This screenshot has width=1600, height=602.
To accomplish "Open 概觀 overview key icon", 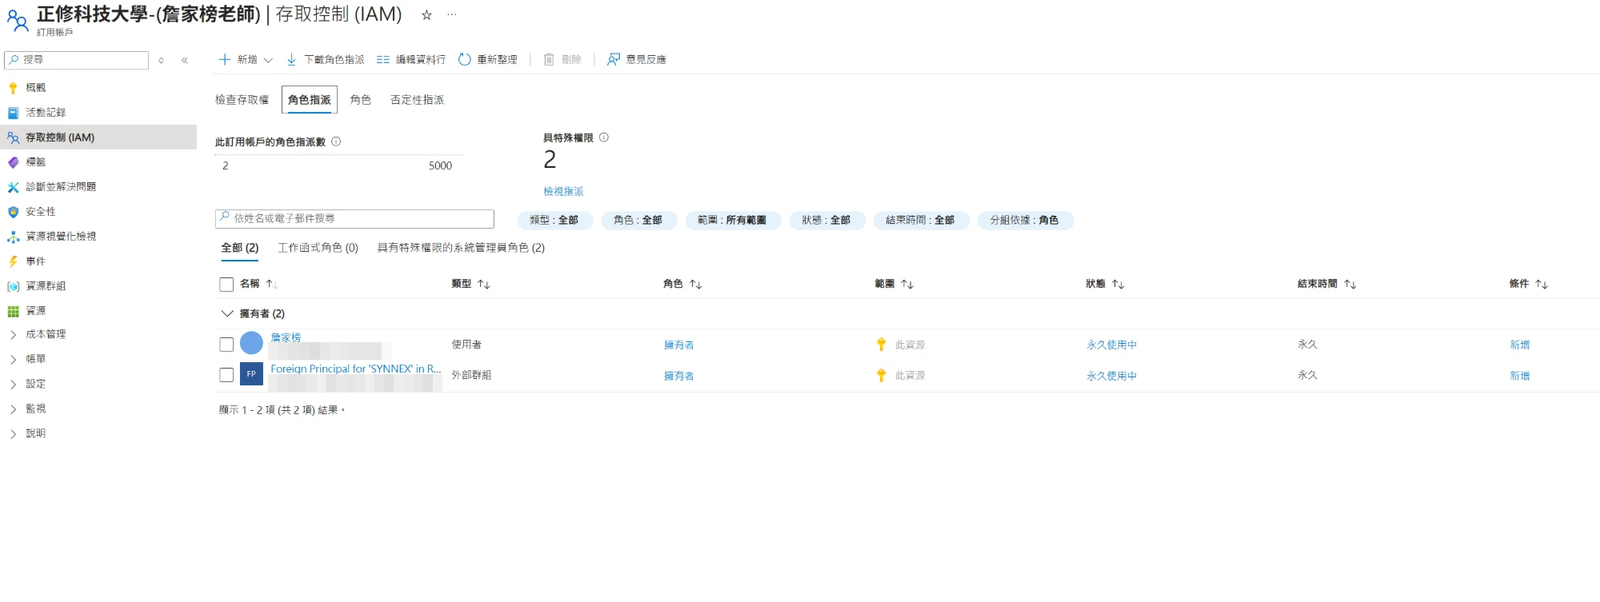I will (x=13, y=88).
